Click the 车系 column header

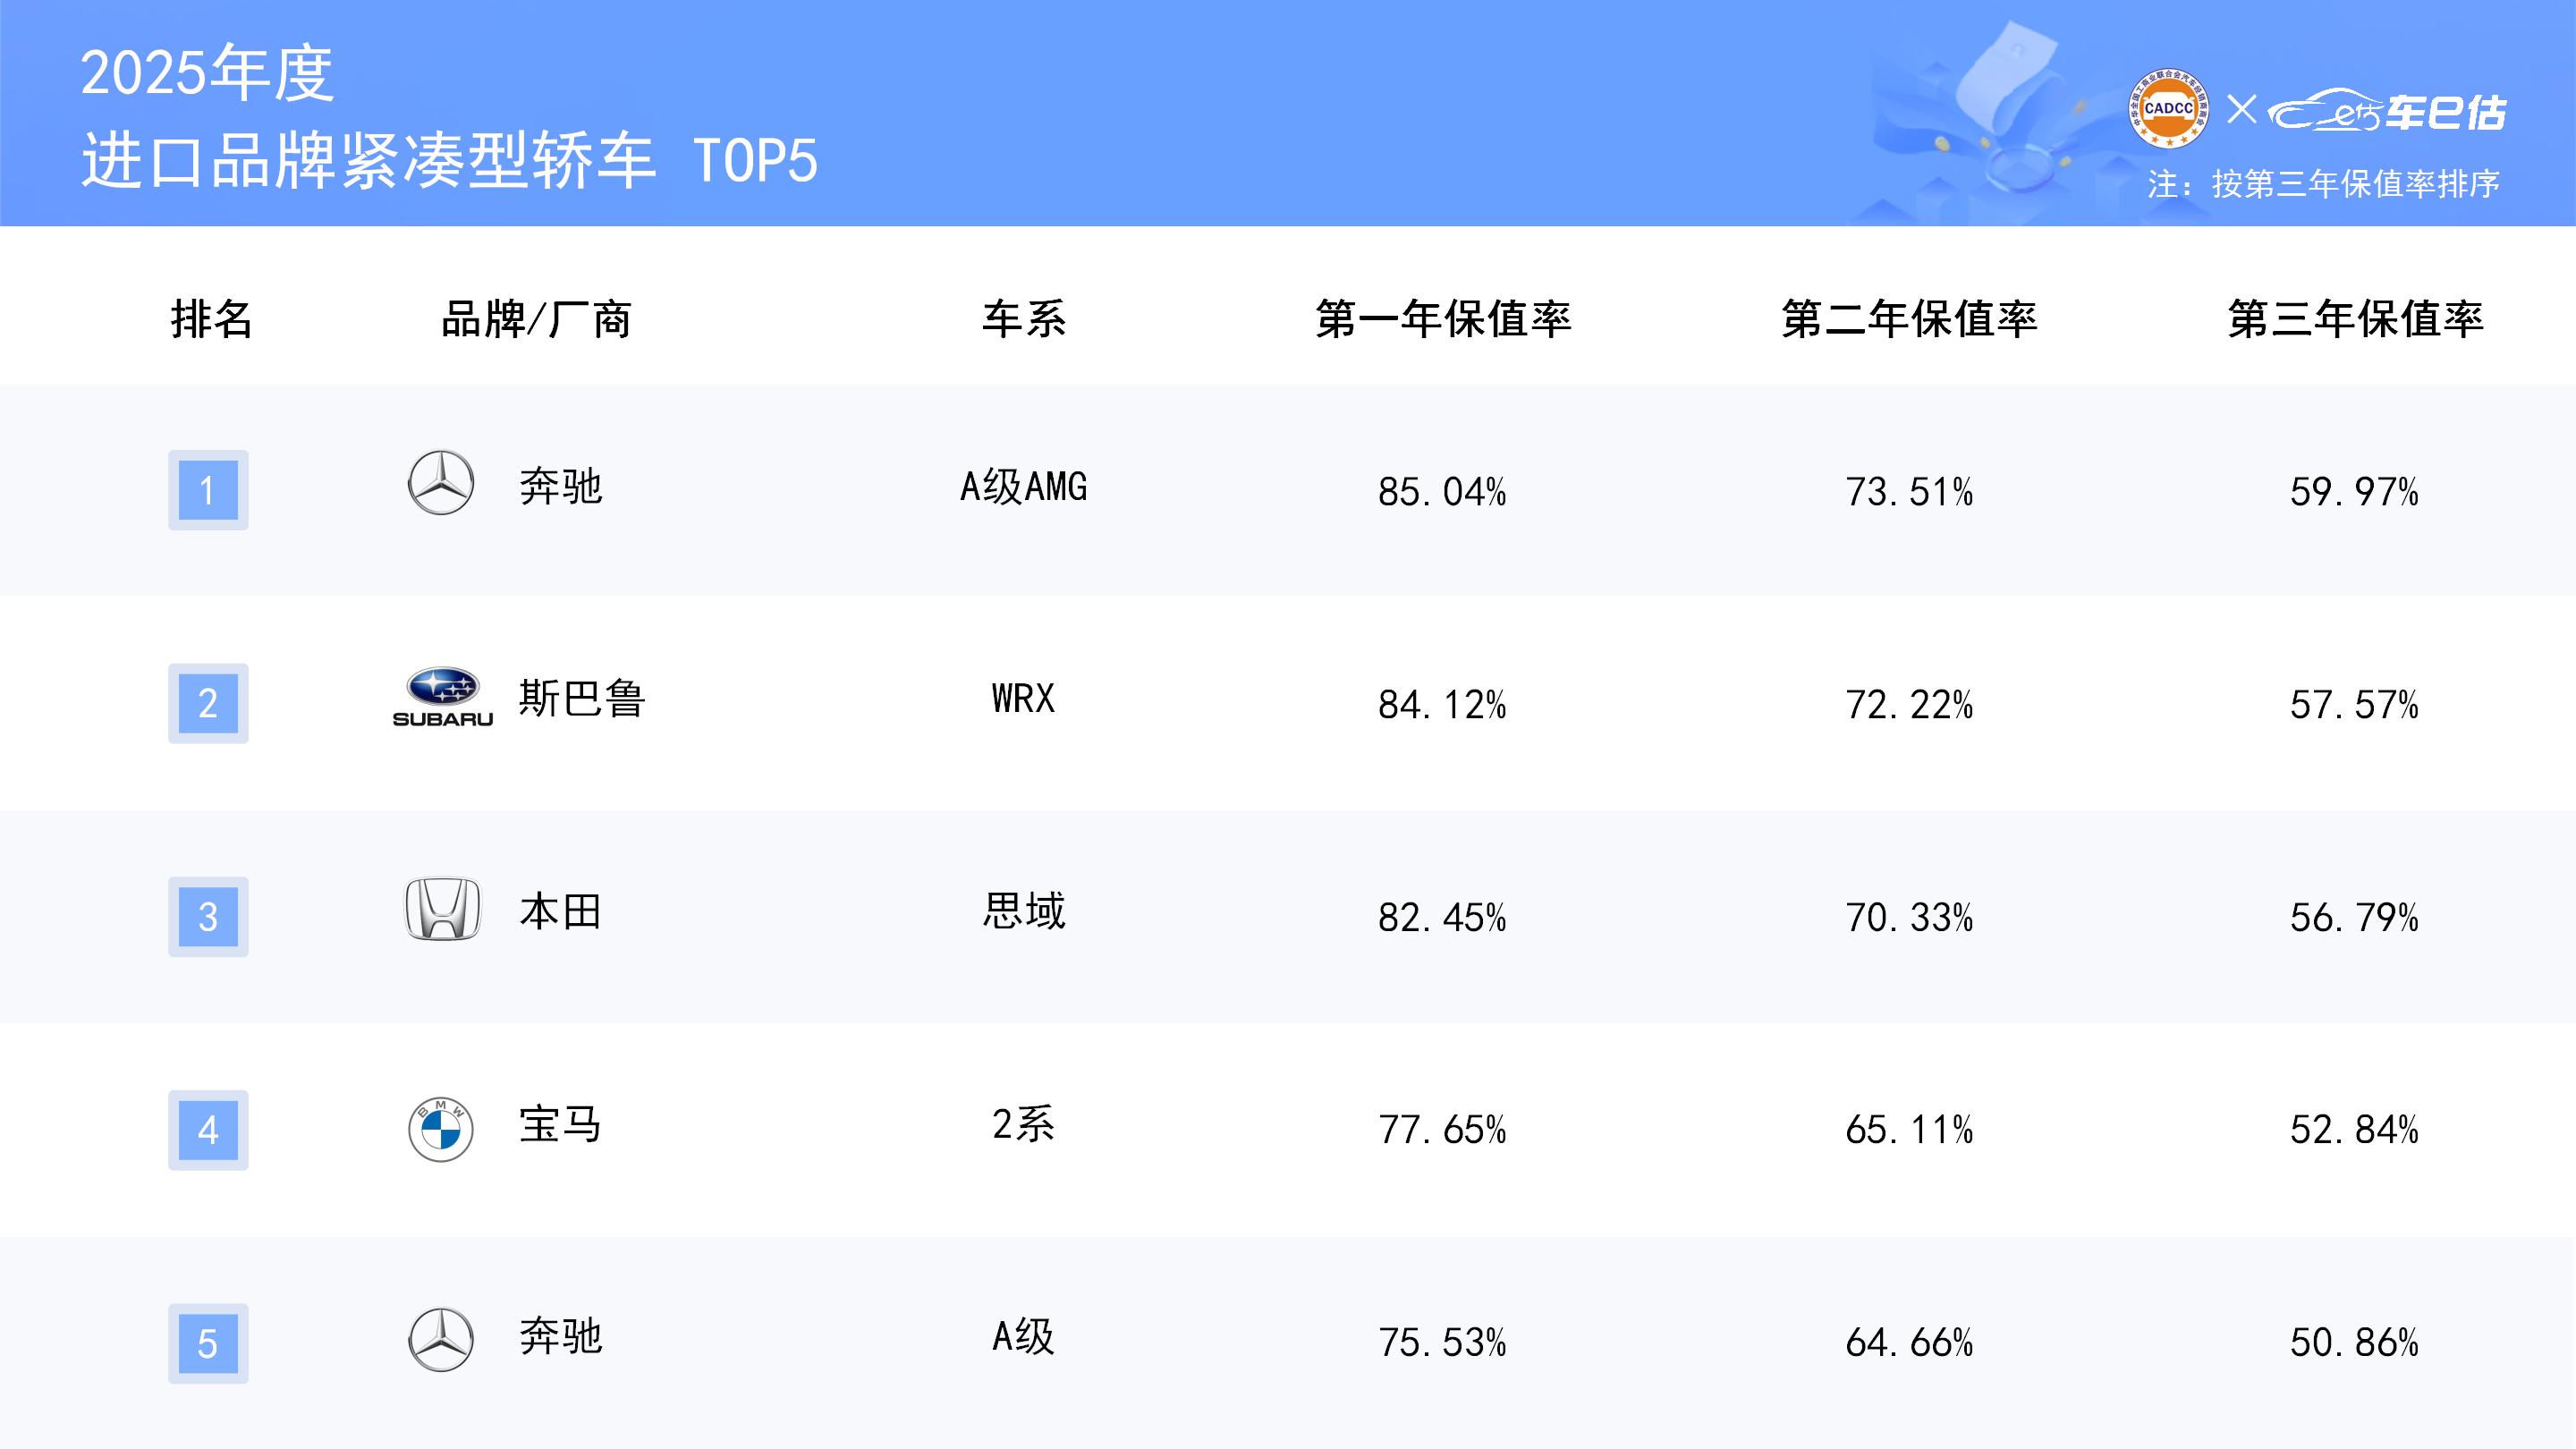click(x=1024, y=320)
